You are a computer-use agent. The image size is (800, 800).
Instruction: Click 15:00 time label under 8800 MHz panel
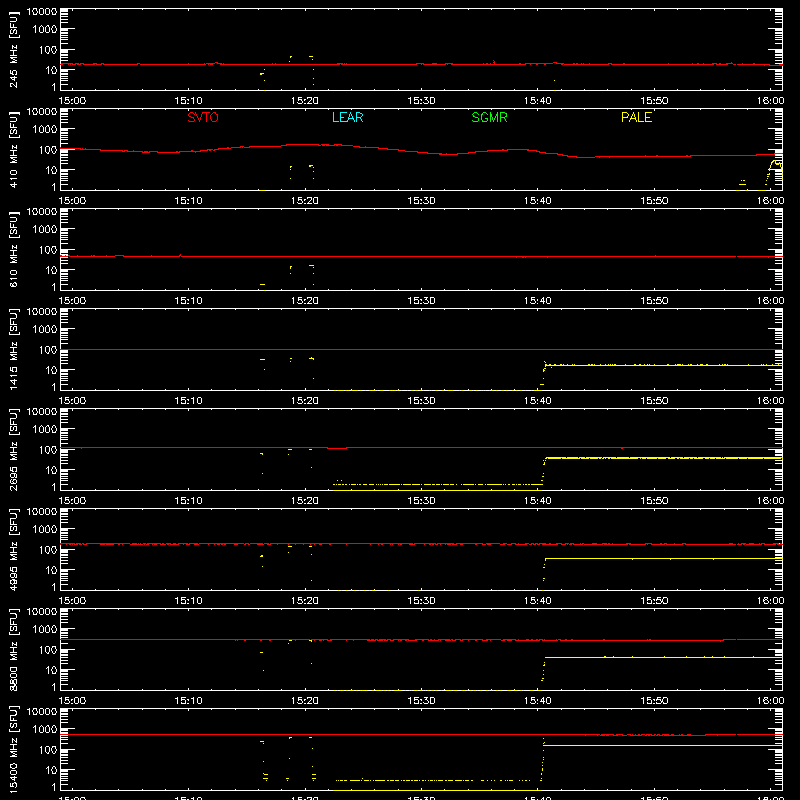(72, 701)
